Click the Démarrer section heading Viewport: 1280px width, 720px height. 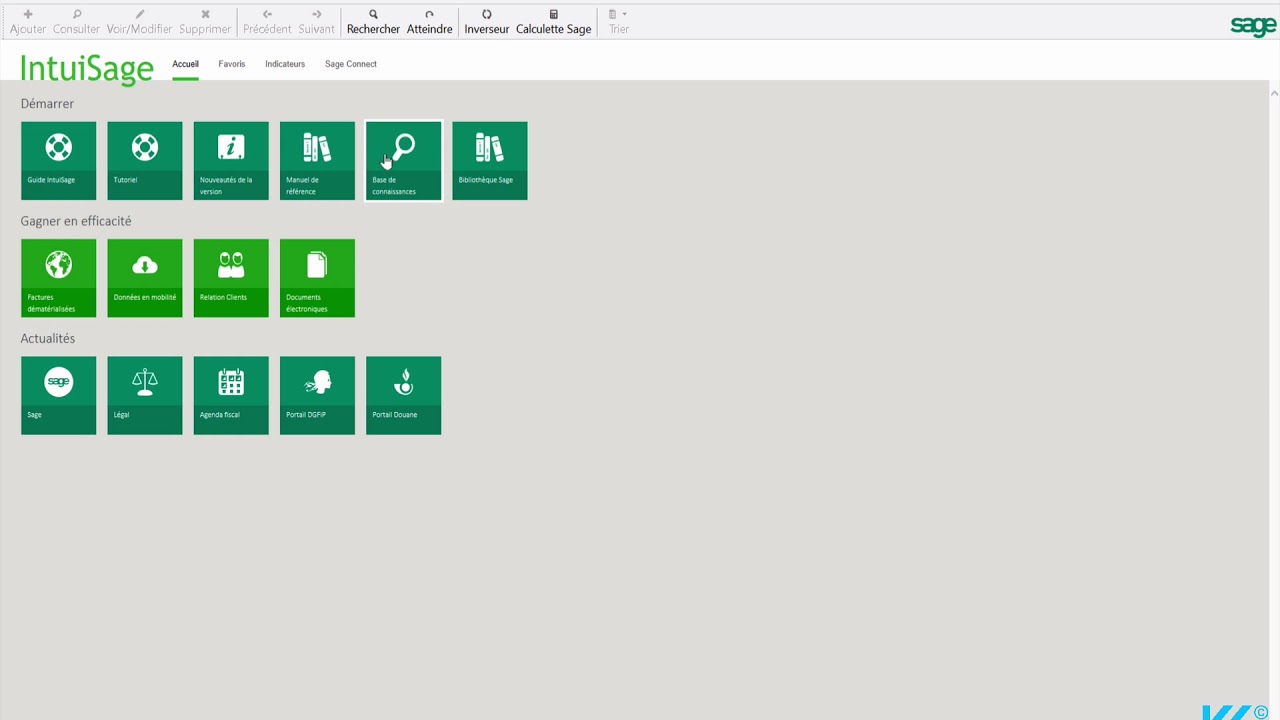(x=47, y=104)
